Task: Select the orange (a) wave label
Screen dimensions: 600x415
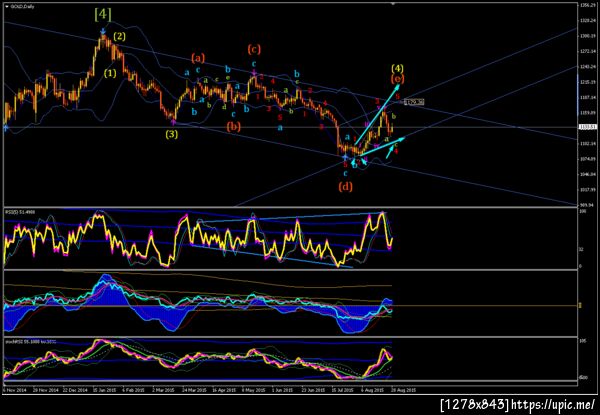Action: (x=198, y=58)
